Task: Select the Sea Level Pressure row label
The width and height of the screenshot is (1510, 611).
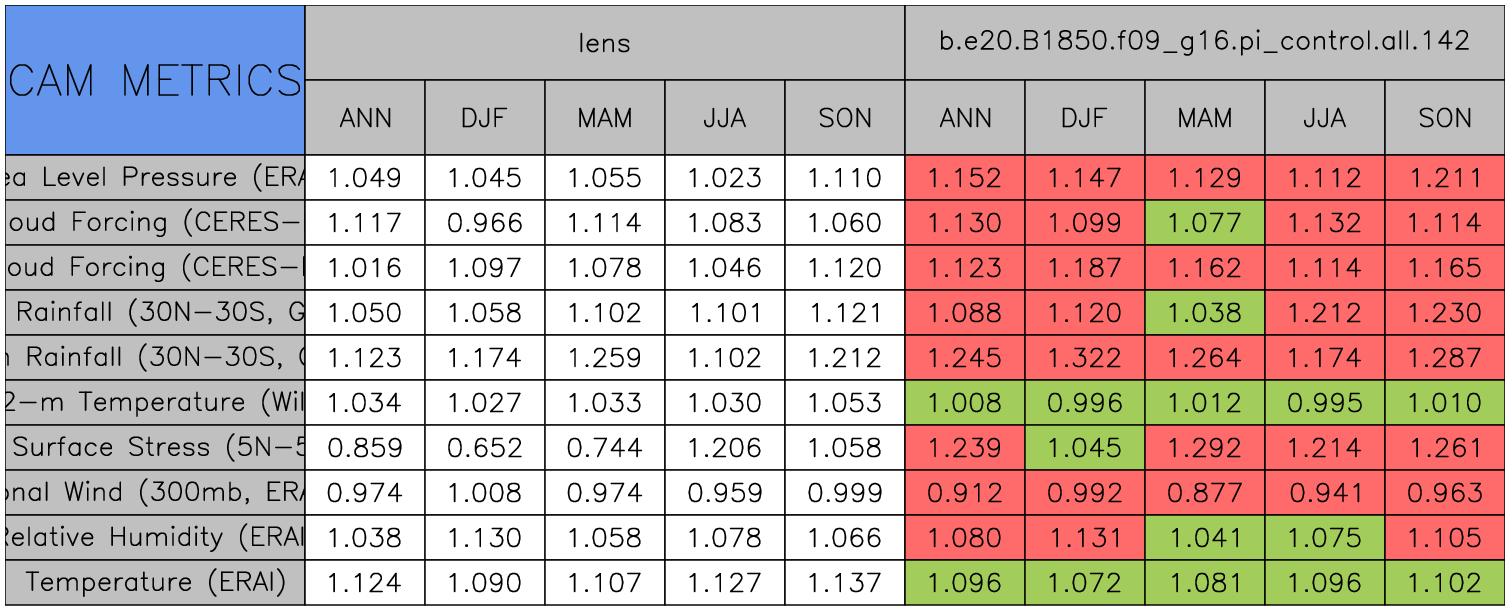Action: tap(155, 178)
